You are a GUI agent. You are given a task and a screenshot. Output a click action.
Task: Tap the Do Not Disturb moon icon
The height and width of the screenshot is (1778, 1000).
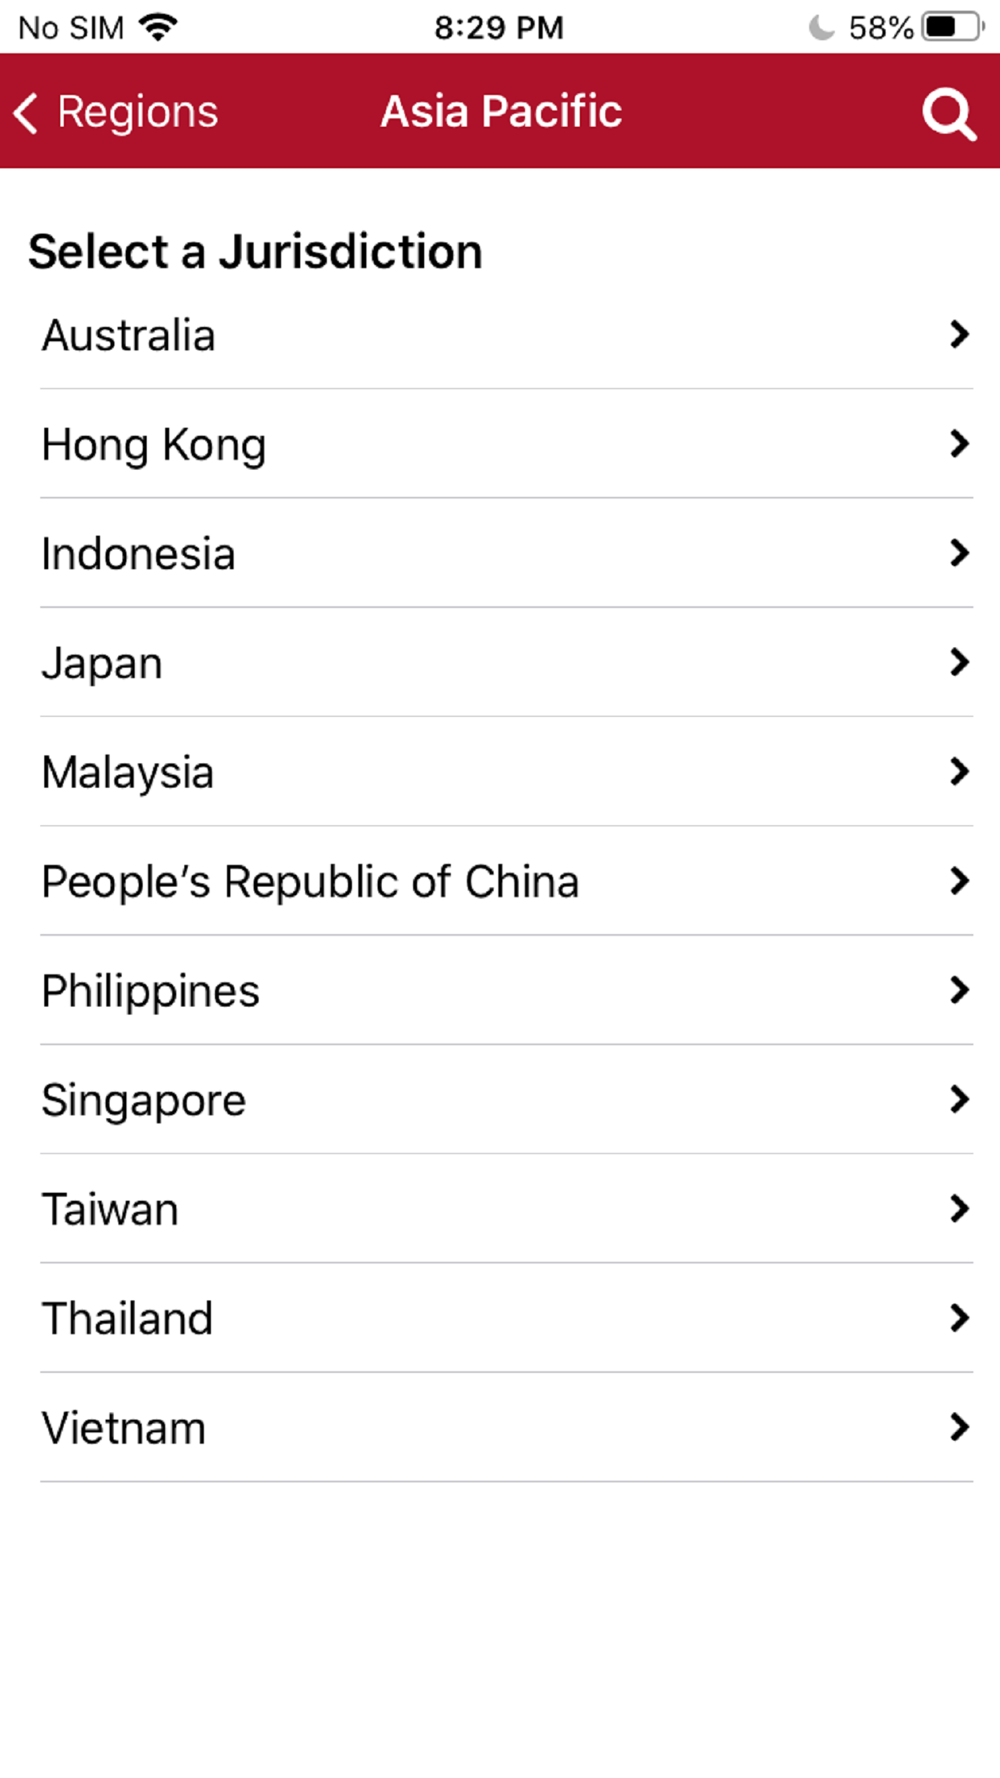pyautogui.click(x=821, y=27)
